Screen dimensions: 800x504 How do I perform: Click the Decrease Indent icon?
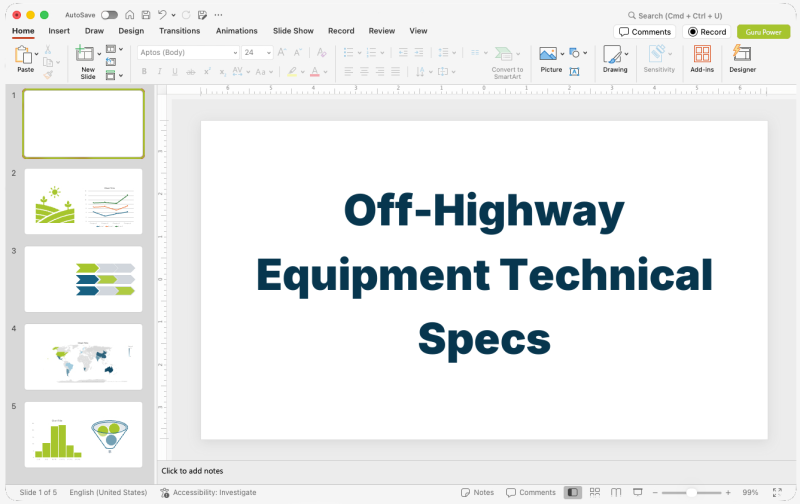point(403,53)
